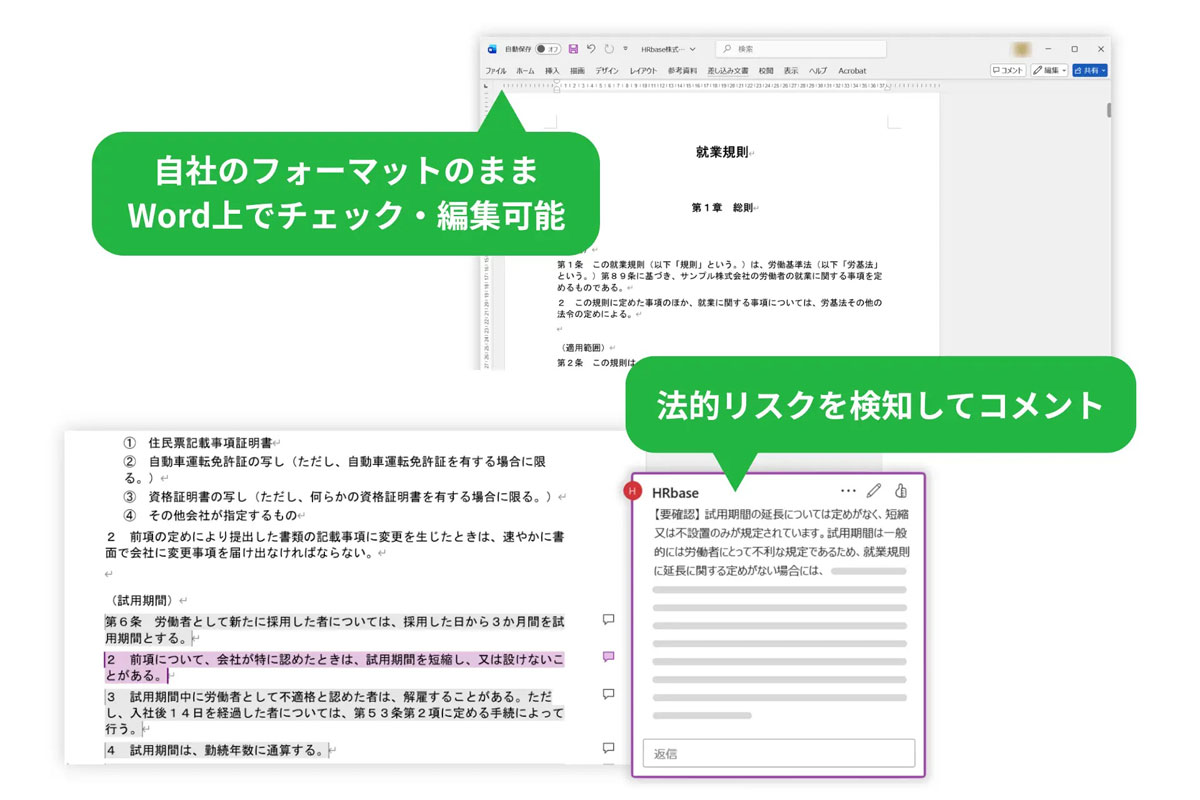
Task: Click the tab selector at ruler corner
Action: [x=487, y=86]
